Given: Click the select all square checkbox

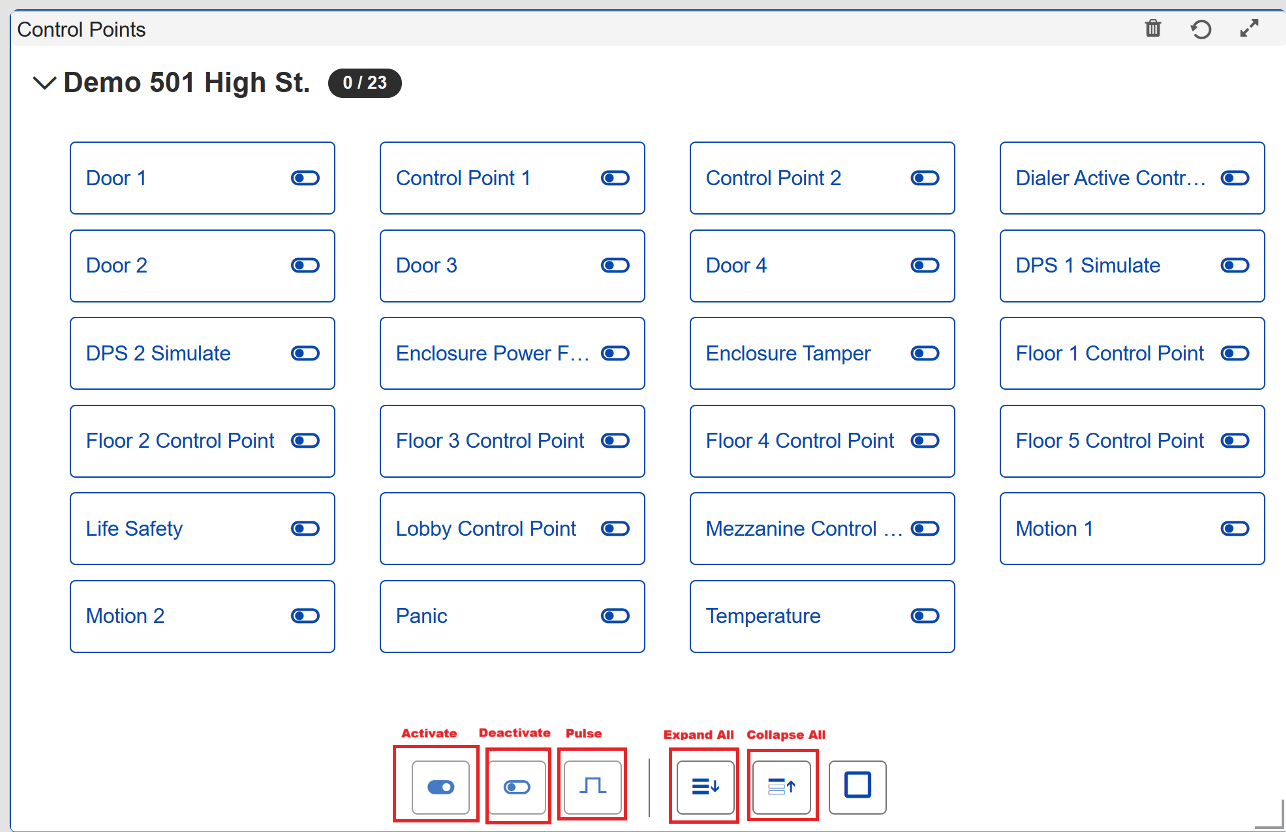Looking at the screenshot, I should 857,786.
